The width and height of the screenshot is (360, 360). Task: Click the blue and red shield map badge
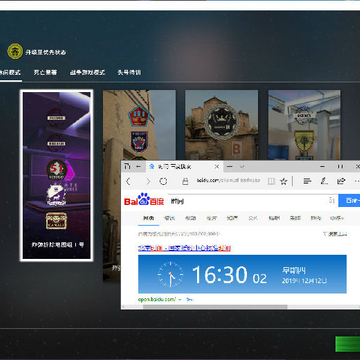click(x=139, y=142)
